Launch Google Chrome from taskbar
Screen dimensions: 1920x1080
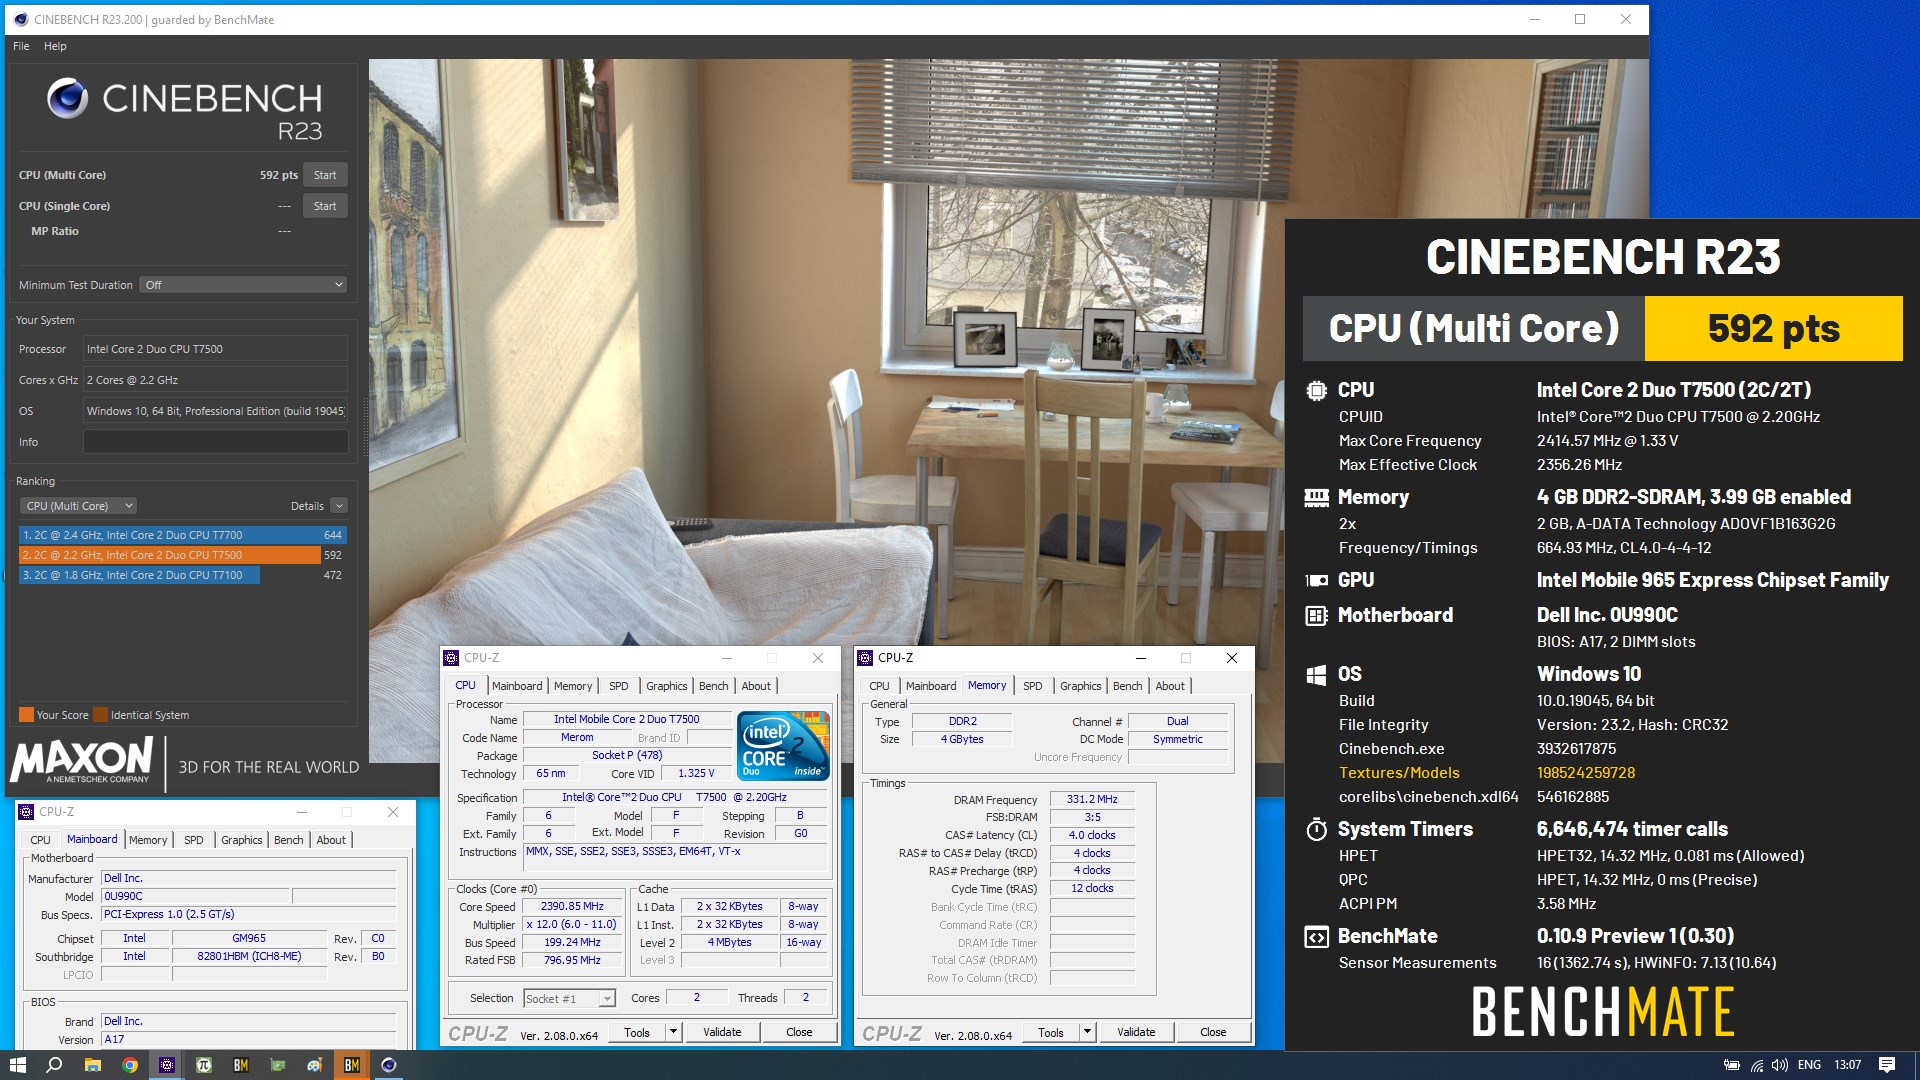tap(130, 1065)
